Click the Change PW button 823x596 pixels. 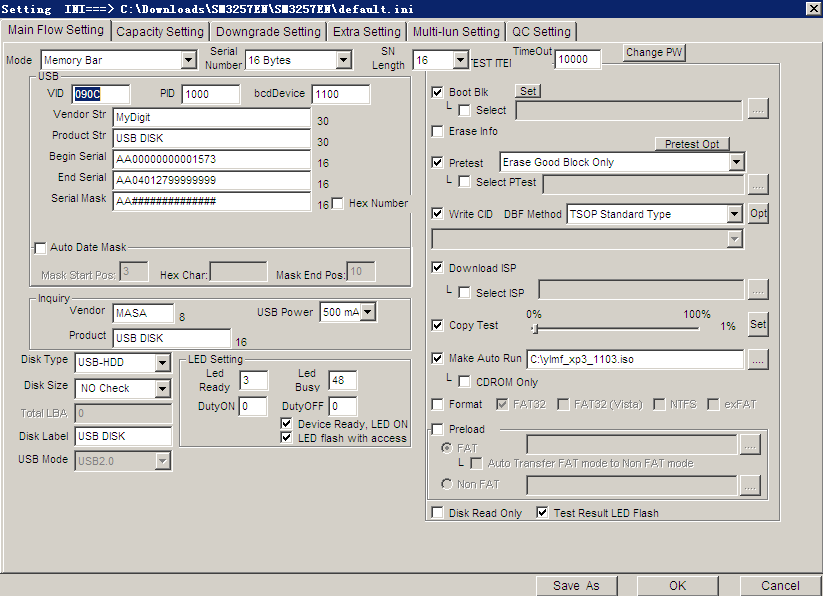click(654, 52)
